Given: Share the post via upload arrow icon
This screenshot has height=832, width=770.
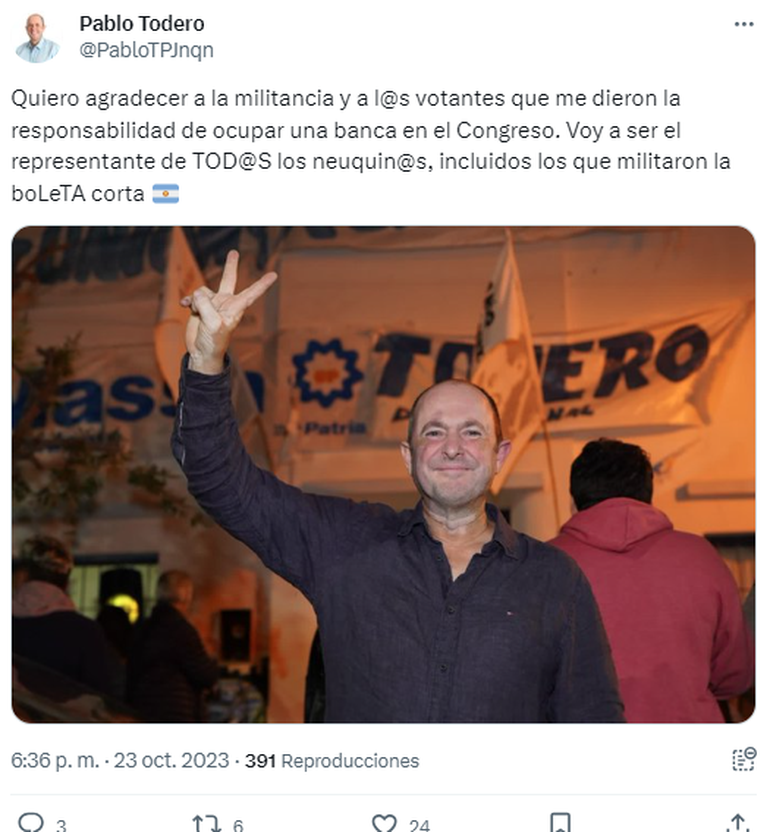Looking at the screenshot, I should 737,824.
